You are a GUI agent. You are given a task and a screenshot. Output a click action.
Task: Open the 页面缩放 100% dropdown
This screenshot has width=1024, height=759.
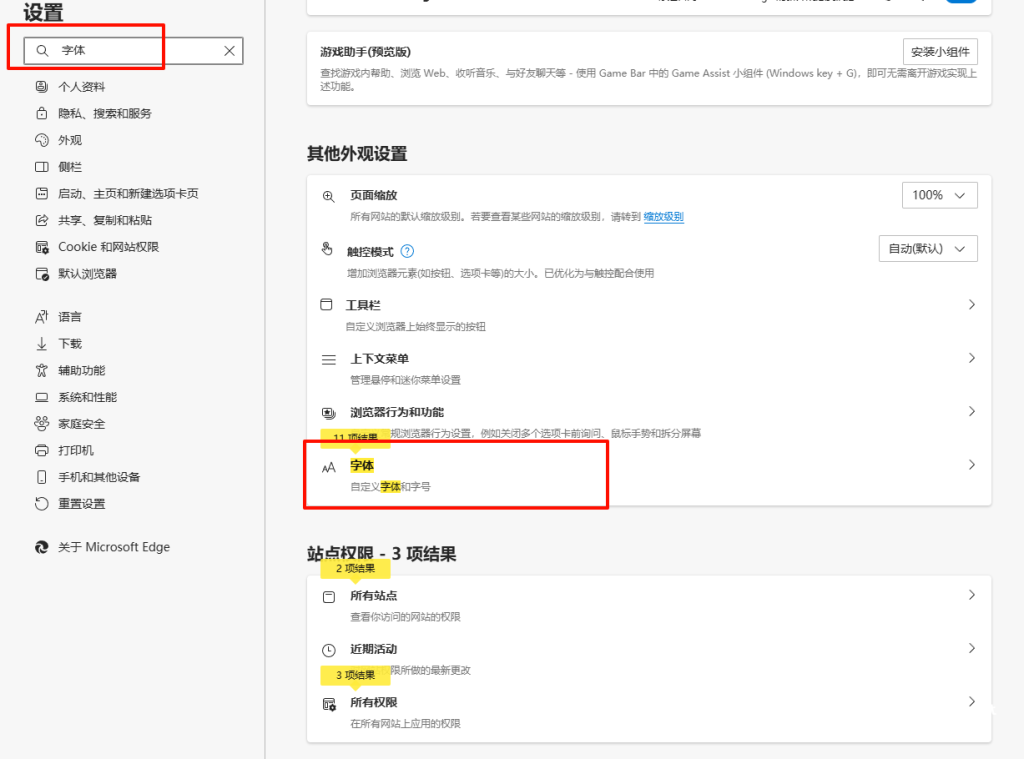pyautogui.click(x=939, y=195)
